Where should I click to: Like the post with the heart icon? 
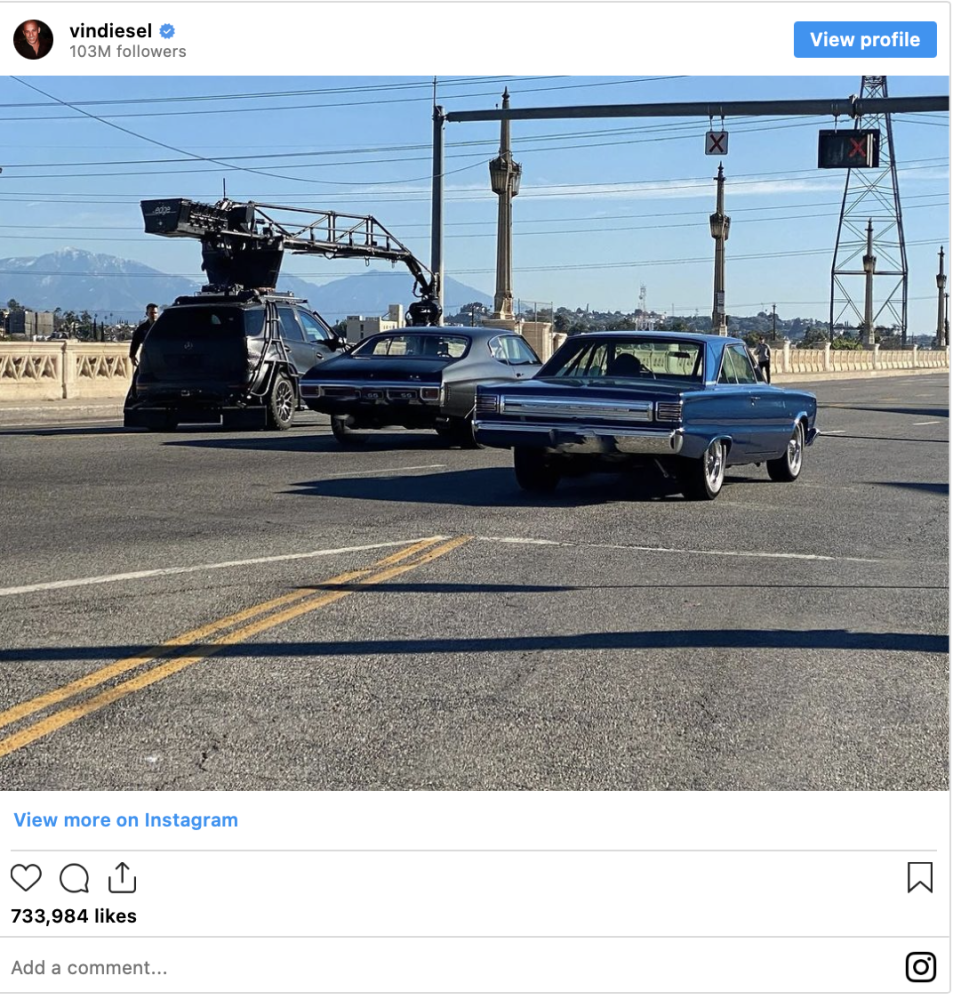[26, 878]
